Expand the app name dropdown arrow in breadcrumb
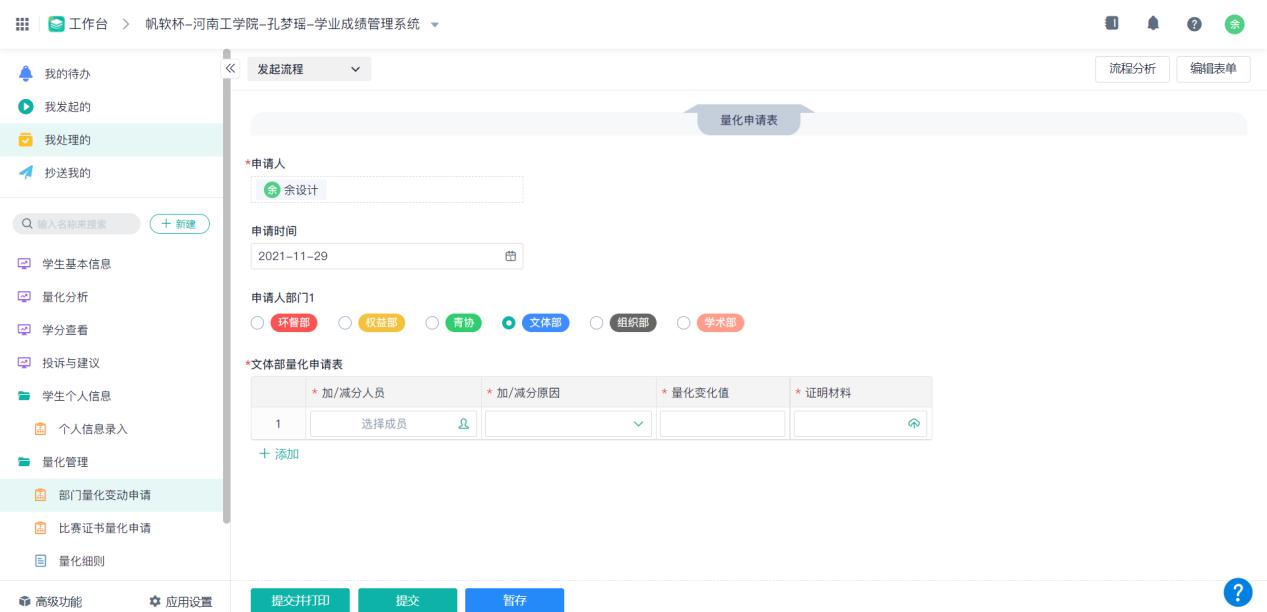This screenshot has height=612, width=1267. pyautogui.click(x=434, y=24)
